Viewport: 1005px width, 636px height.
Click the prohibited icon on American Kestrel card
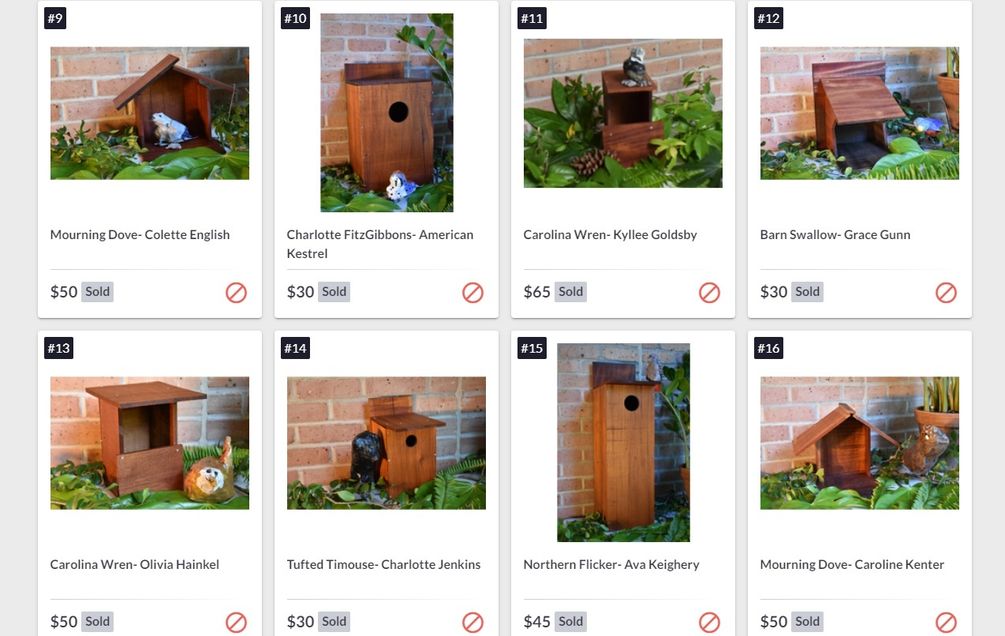pyautogui.click(x=472, y=292)
